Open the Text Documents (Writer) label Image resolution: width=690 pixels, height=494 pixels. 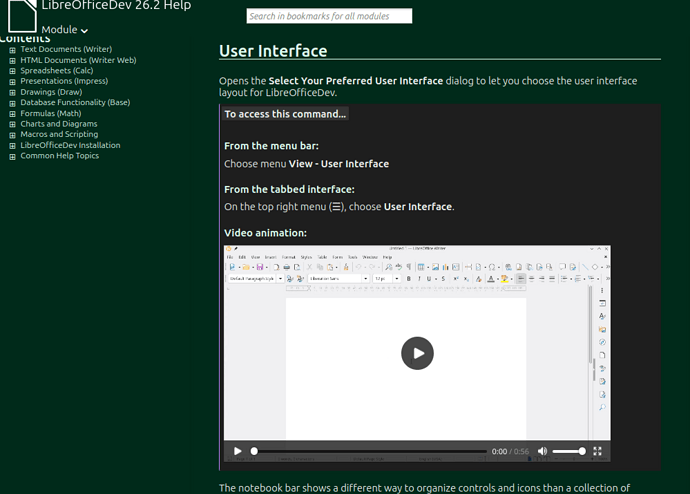point(66,49)
